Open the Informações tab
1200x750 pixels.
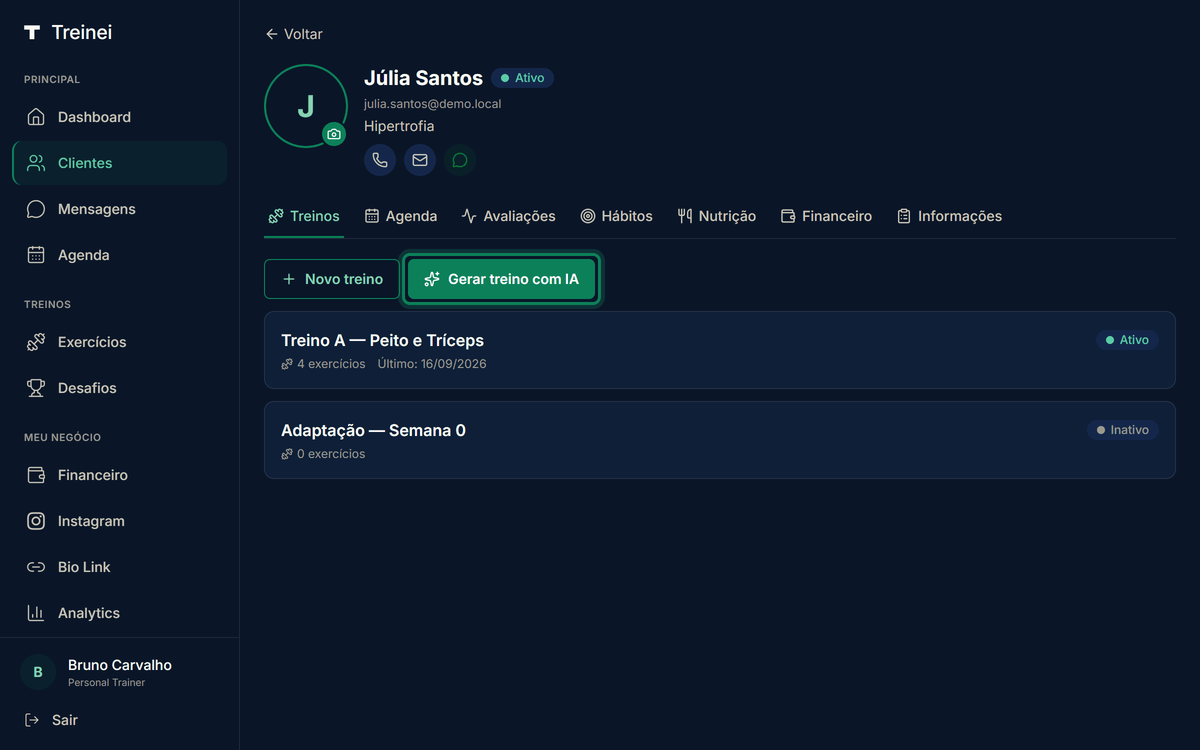click(949, 216)
